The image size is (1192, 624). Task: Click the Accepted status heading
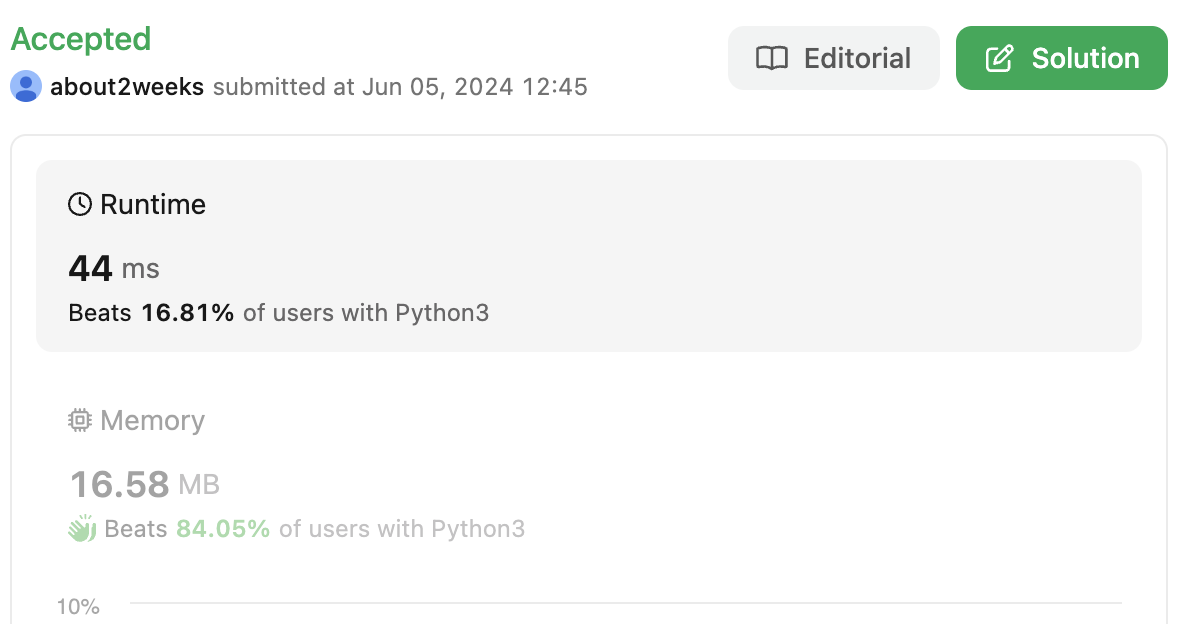[81, 40]
